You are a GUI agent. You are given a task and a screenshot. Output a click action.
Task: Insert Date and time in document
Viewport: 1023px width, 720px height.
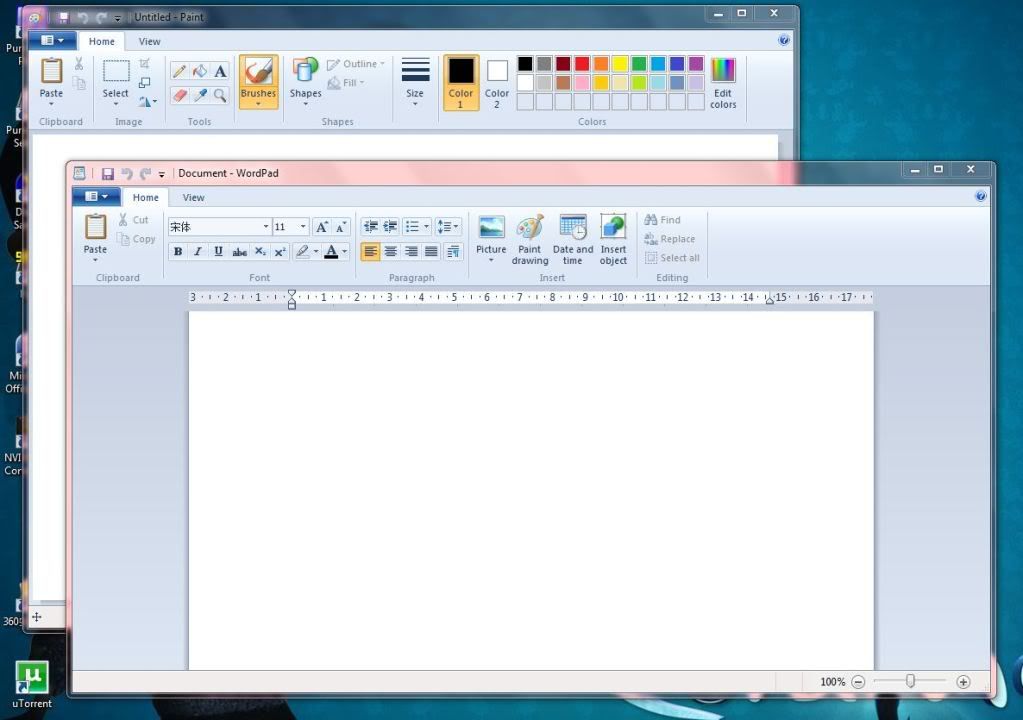[572, 240]
